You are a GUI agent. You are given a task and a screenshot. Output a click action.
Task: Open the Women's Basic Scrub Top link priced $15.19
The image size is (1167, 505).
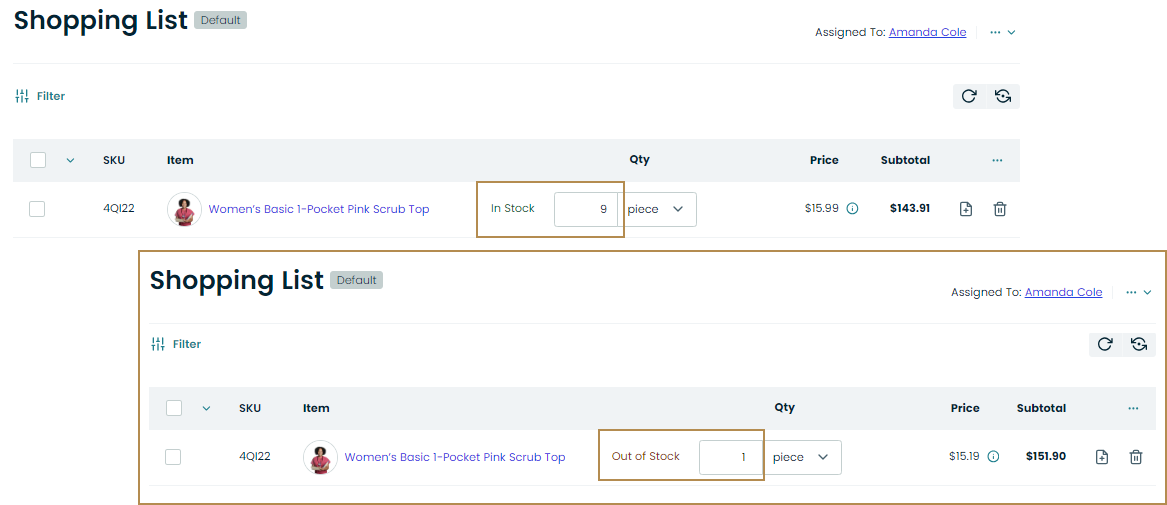[x=455, y=457]
